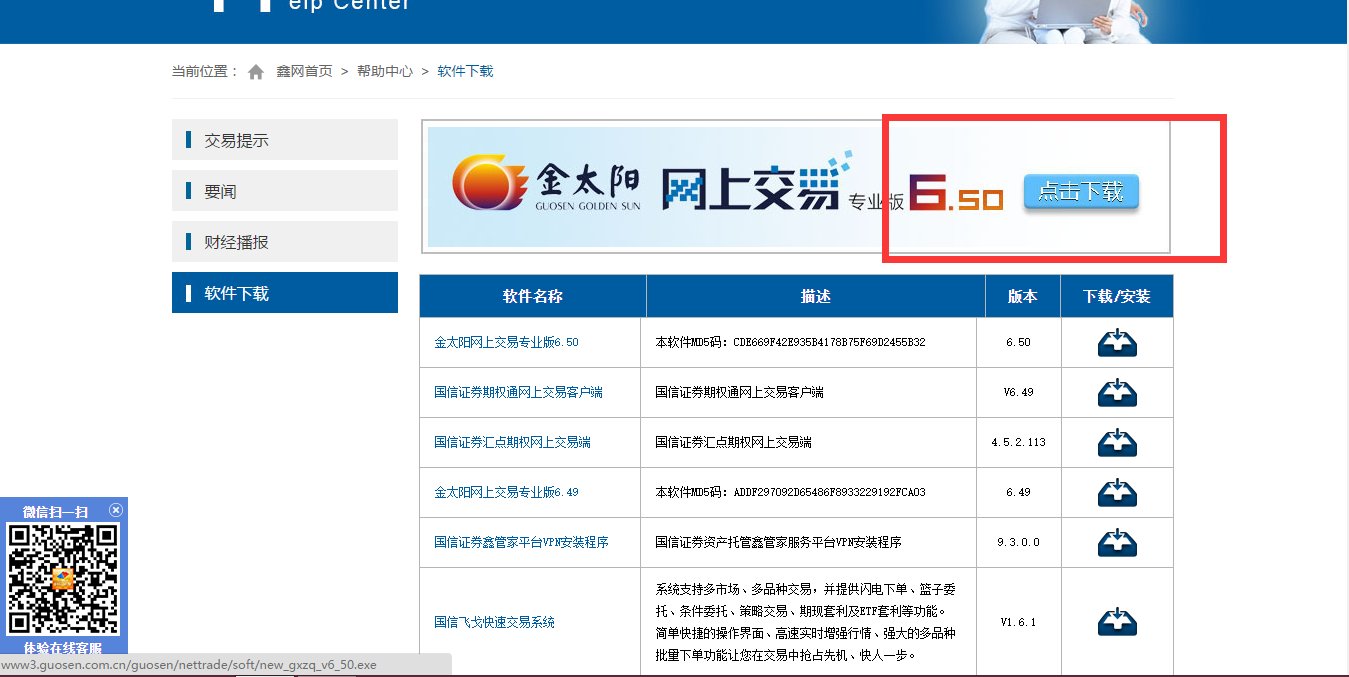1349x677 pixels.
Task: Click the download icon for 国信证券鑫管家平台VPN安装程序
Action: (1117, 542)
